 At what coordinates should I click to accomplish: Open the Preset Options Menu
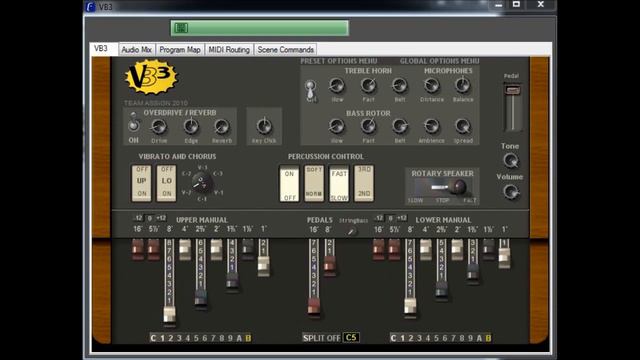pyautogui.click(x=339, y=61)
